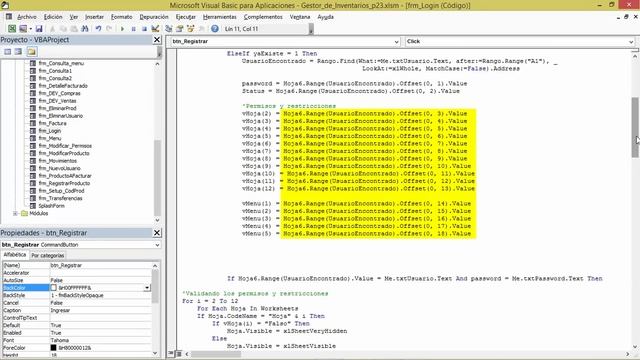Expand the Click procedure dropdown
Screen dimensions: 640x360
point(631,42)
